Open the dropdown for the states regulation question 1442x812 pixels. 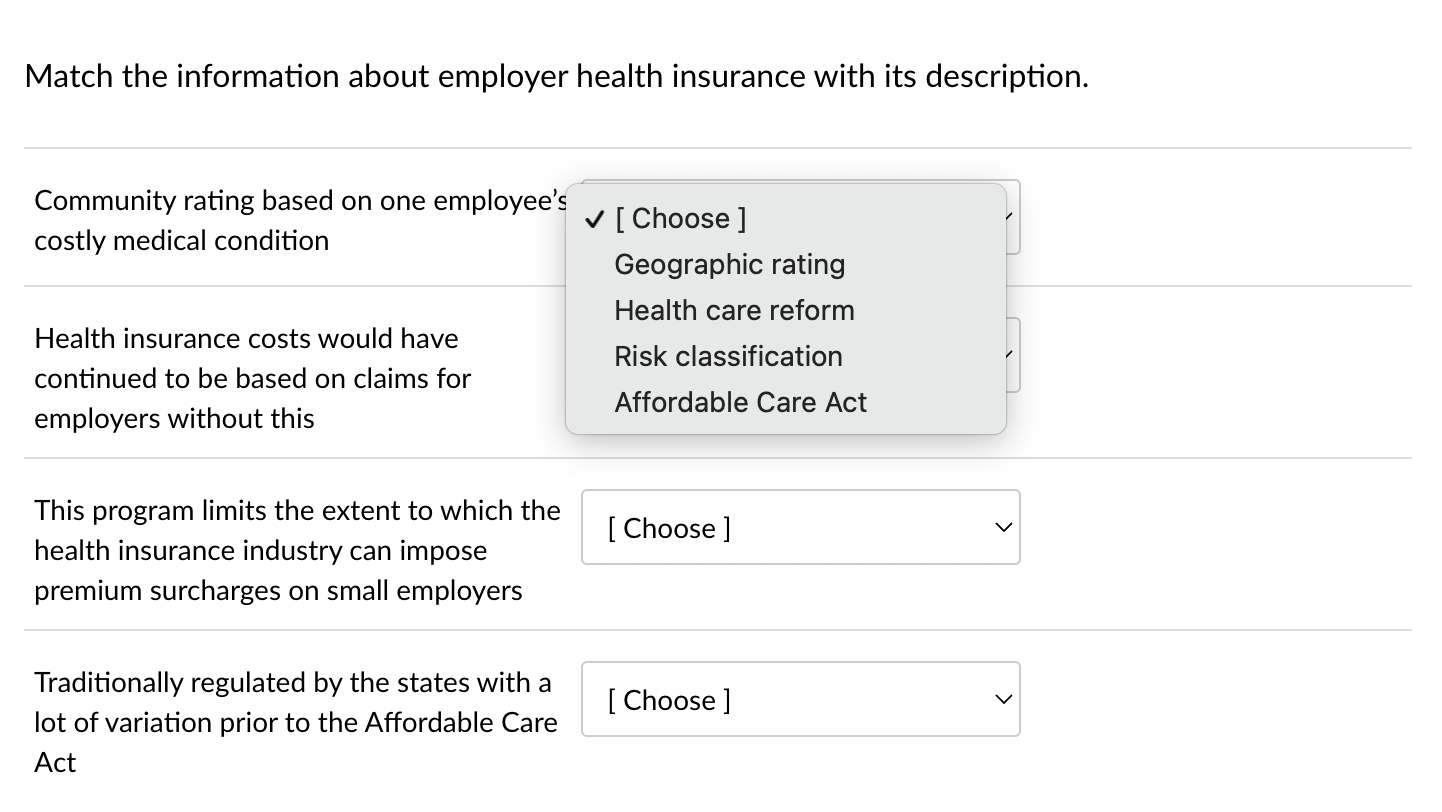point(800,699)
